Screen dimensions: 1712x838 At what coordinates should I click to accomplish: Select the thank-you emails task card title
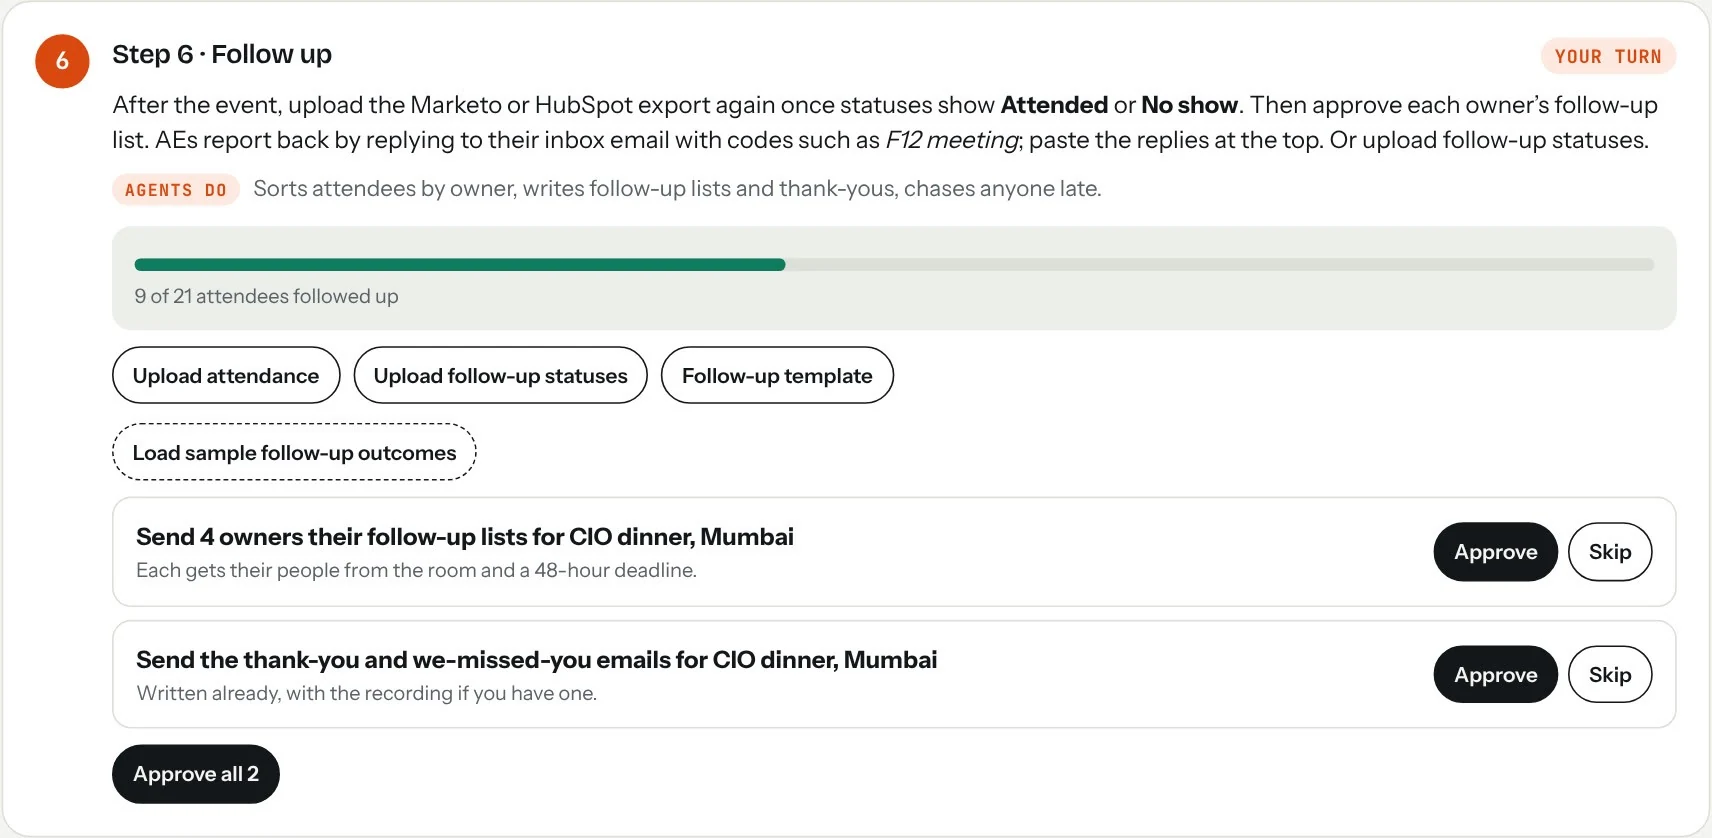[x=537, y=660]
